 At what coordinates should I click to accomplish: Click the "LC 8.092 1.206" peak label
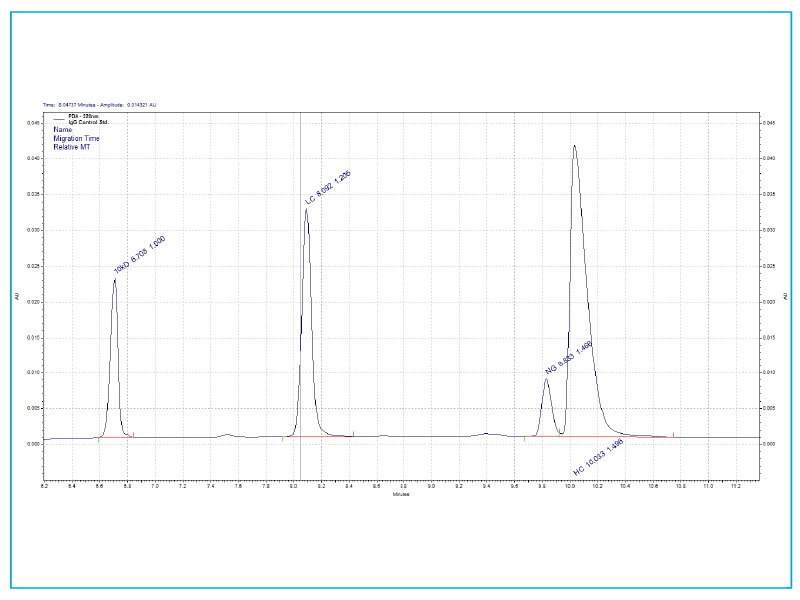[x=329, y=188]
